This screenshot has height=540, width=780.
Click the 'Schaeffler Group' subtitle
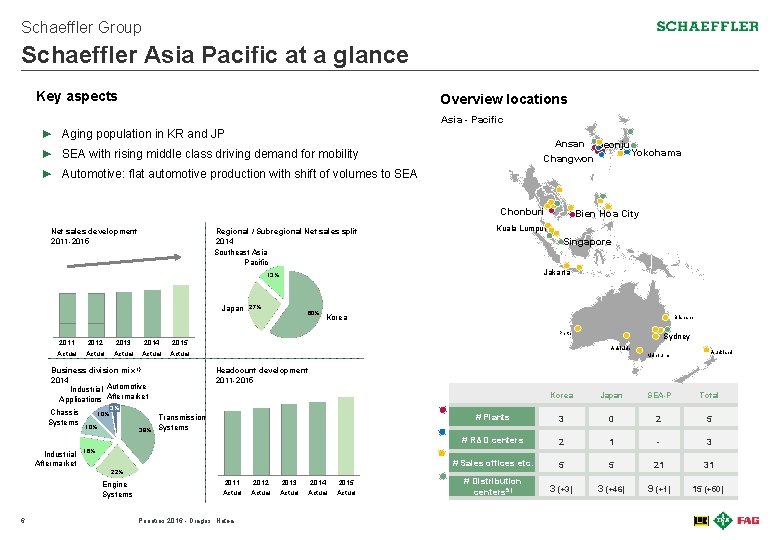click(82, 27)
